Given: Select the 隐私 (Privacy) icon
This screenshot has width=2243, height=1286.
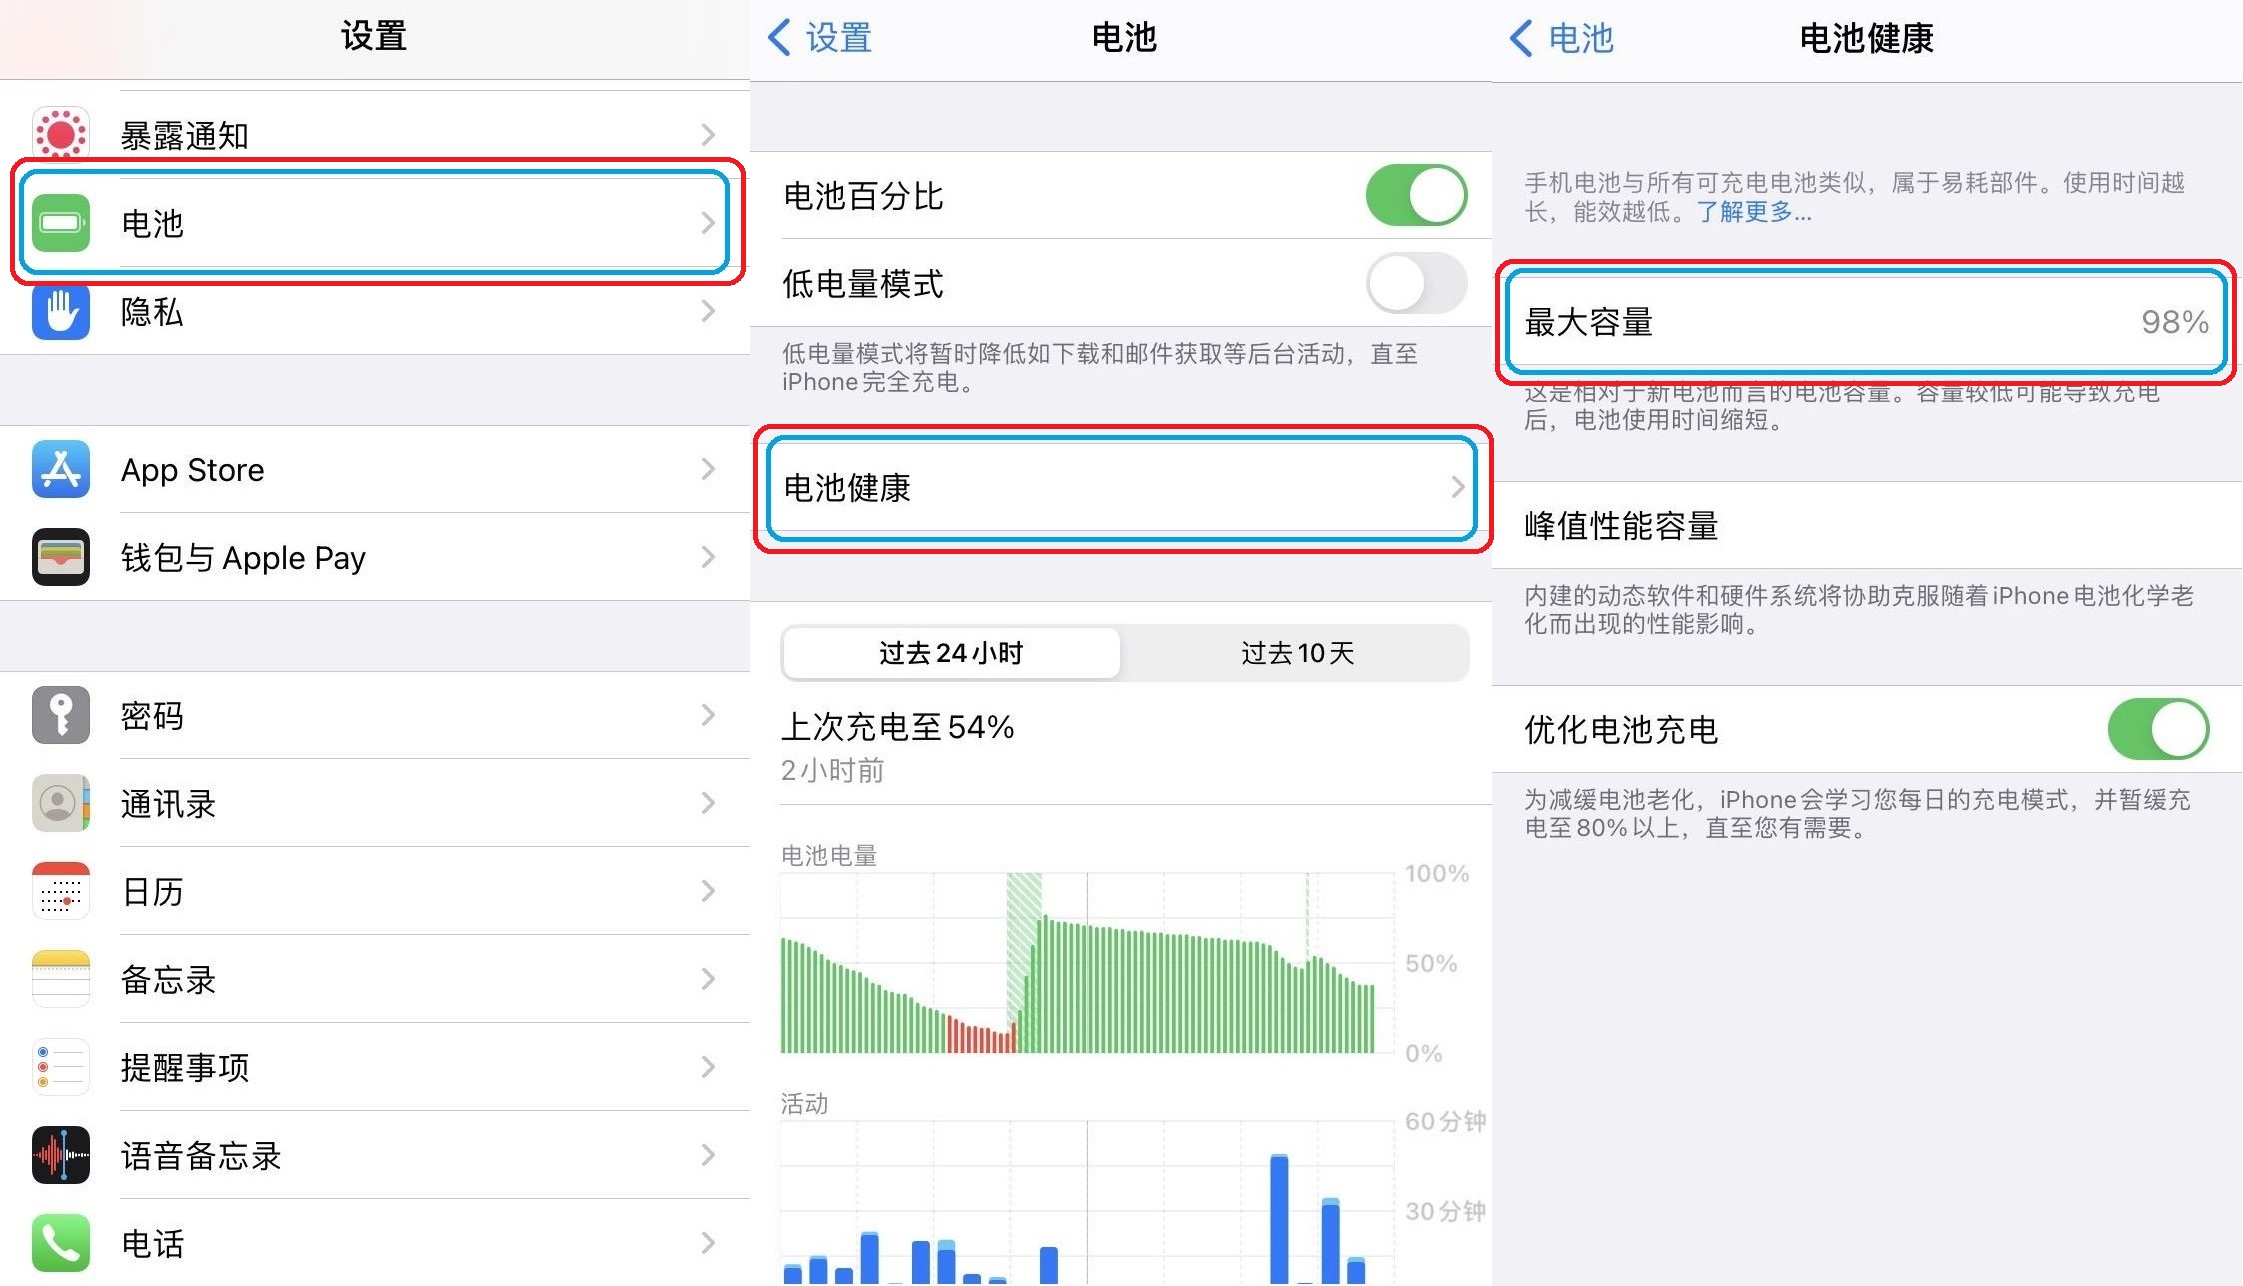Looking at the screenshot, I should [61, 313].
